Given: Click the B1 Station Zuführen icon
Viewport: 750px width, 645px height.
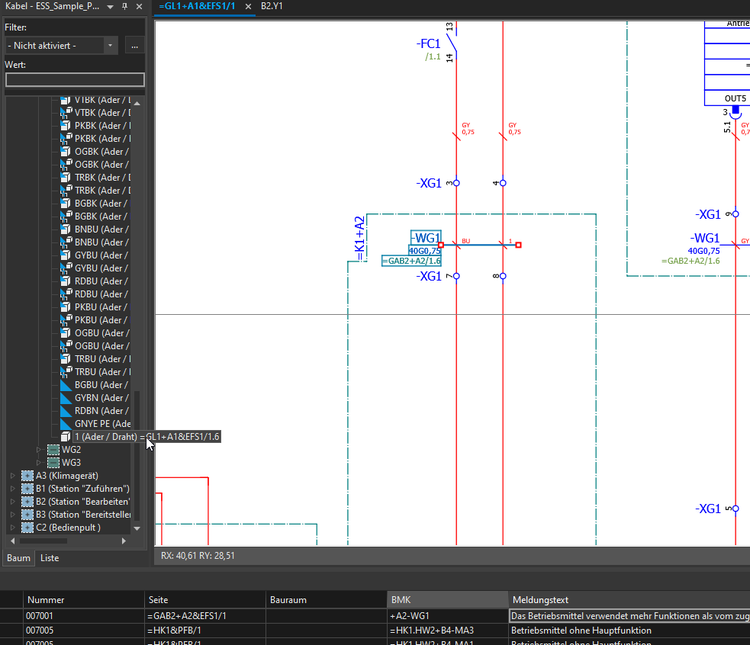Looking at the screenshot, I should click(28, 489).
